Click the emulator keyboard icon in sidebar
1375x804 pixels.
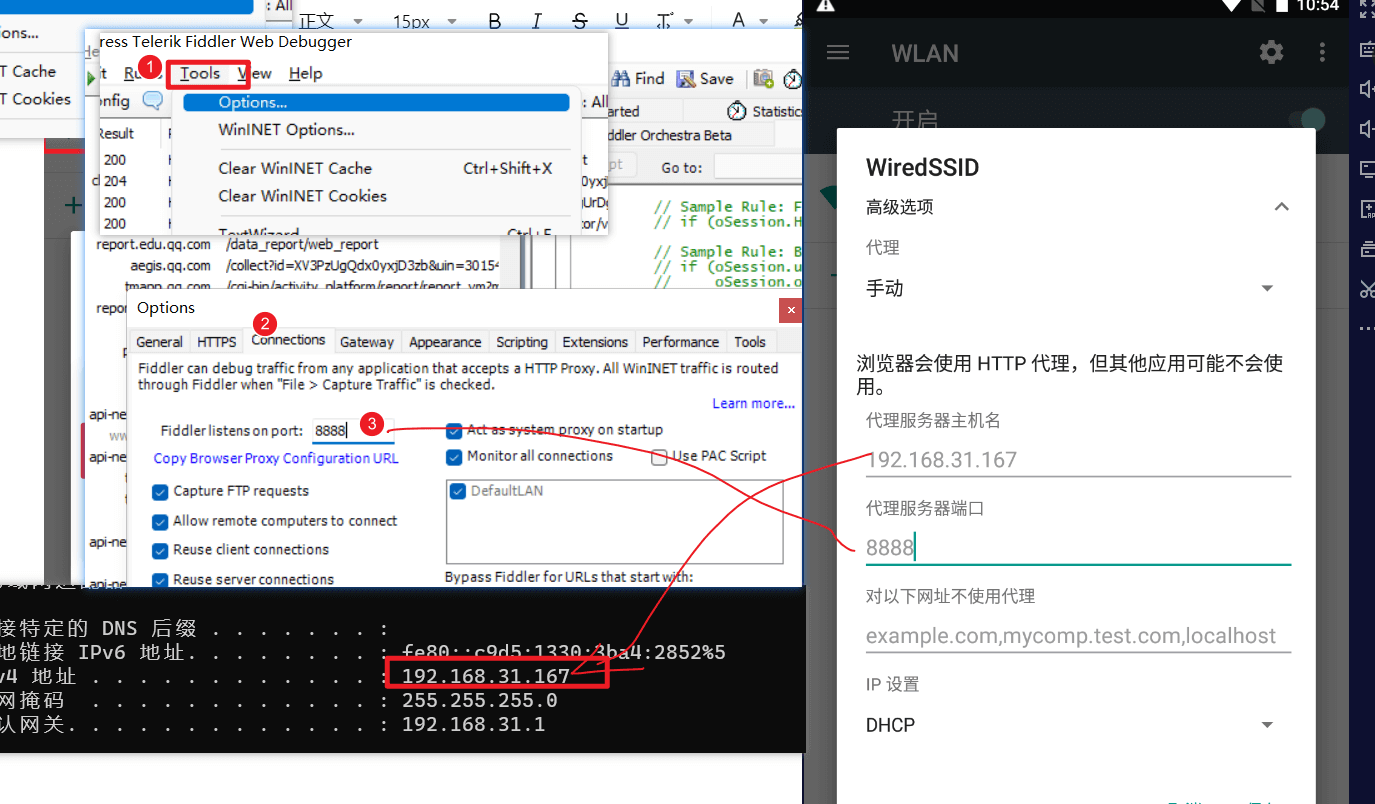(1366, 48)
